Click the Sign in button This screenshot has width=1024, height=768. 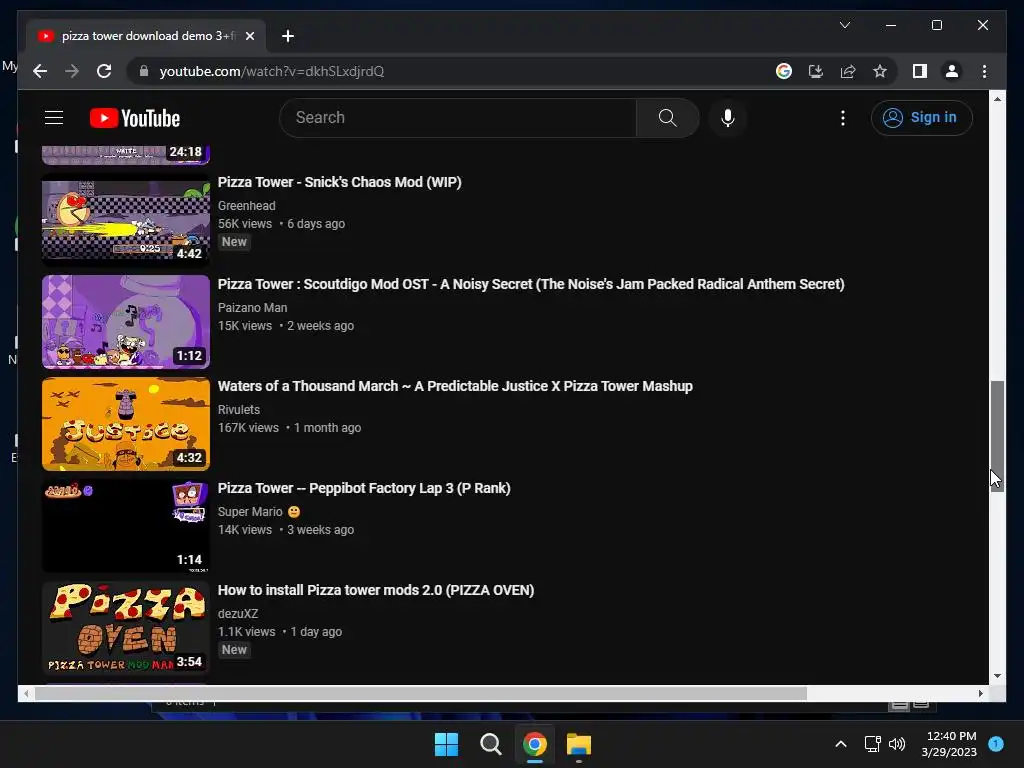[921, 118]
